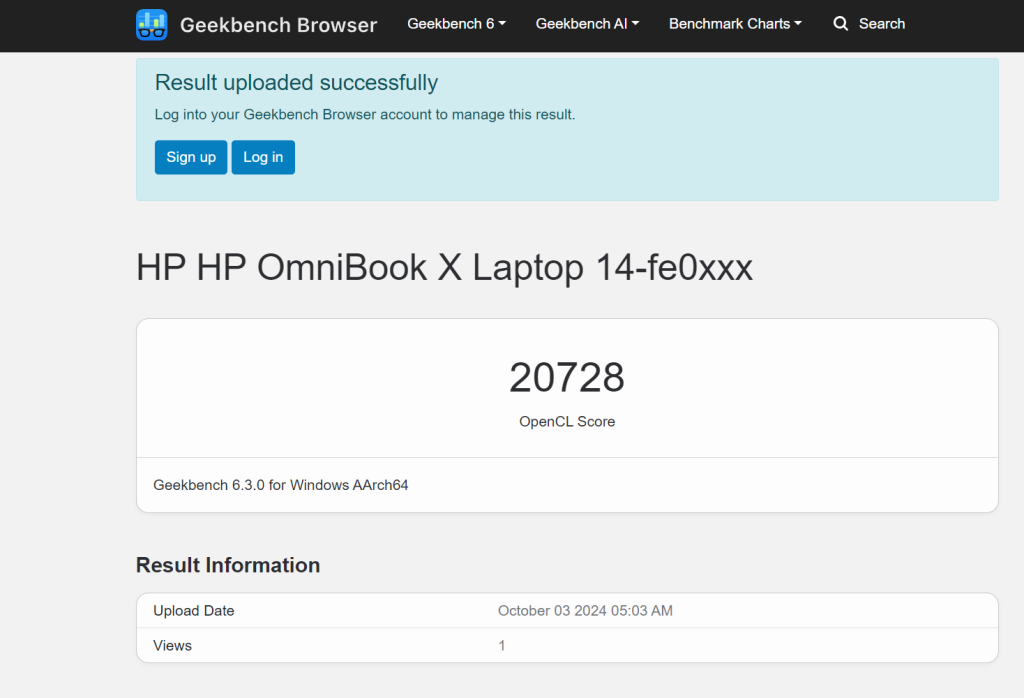
Task: Click the Log in button
Action: pos(262,157)
